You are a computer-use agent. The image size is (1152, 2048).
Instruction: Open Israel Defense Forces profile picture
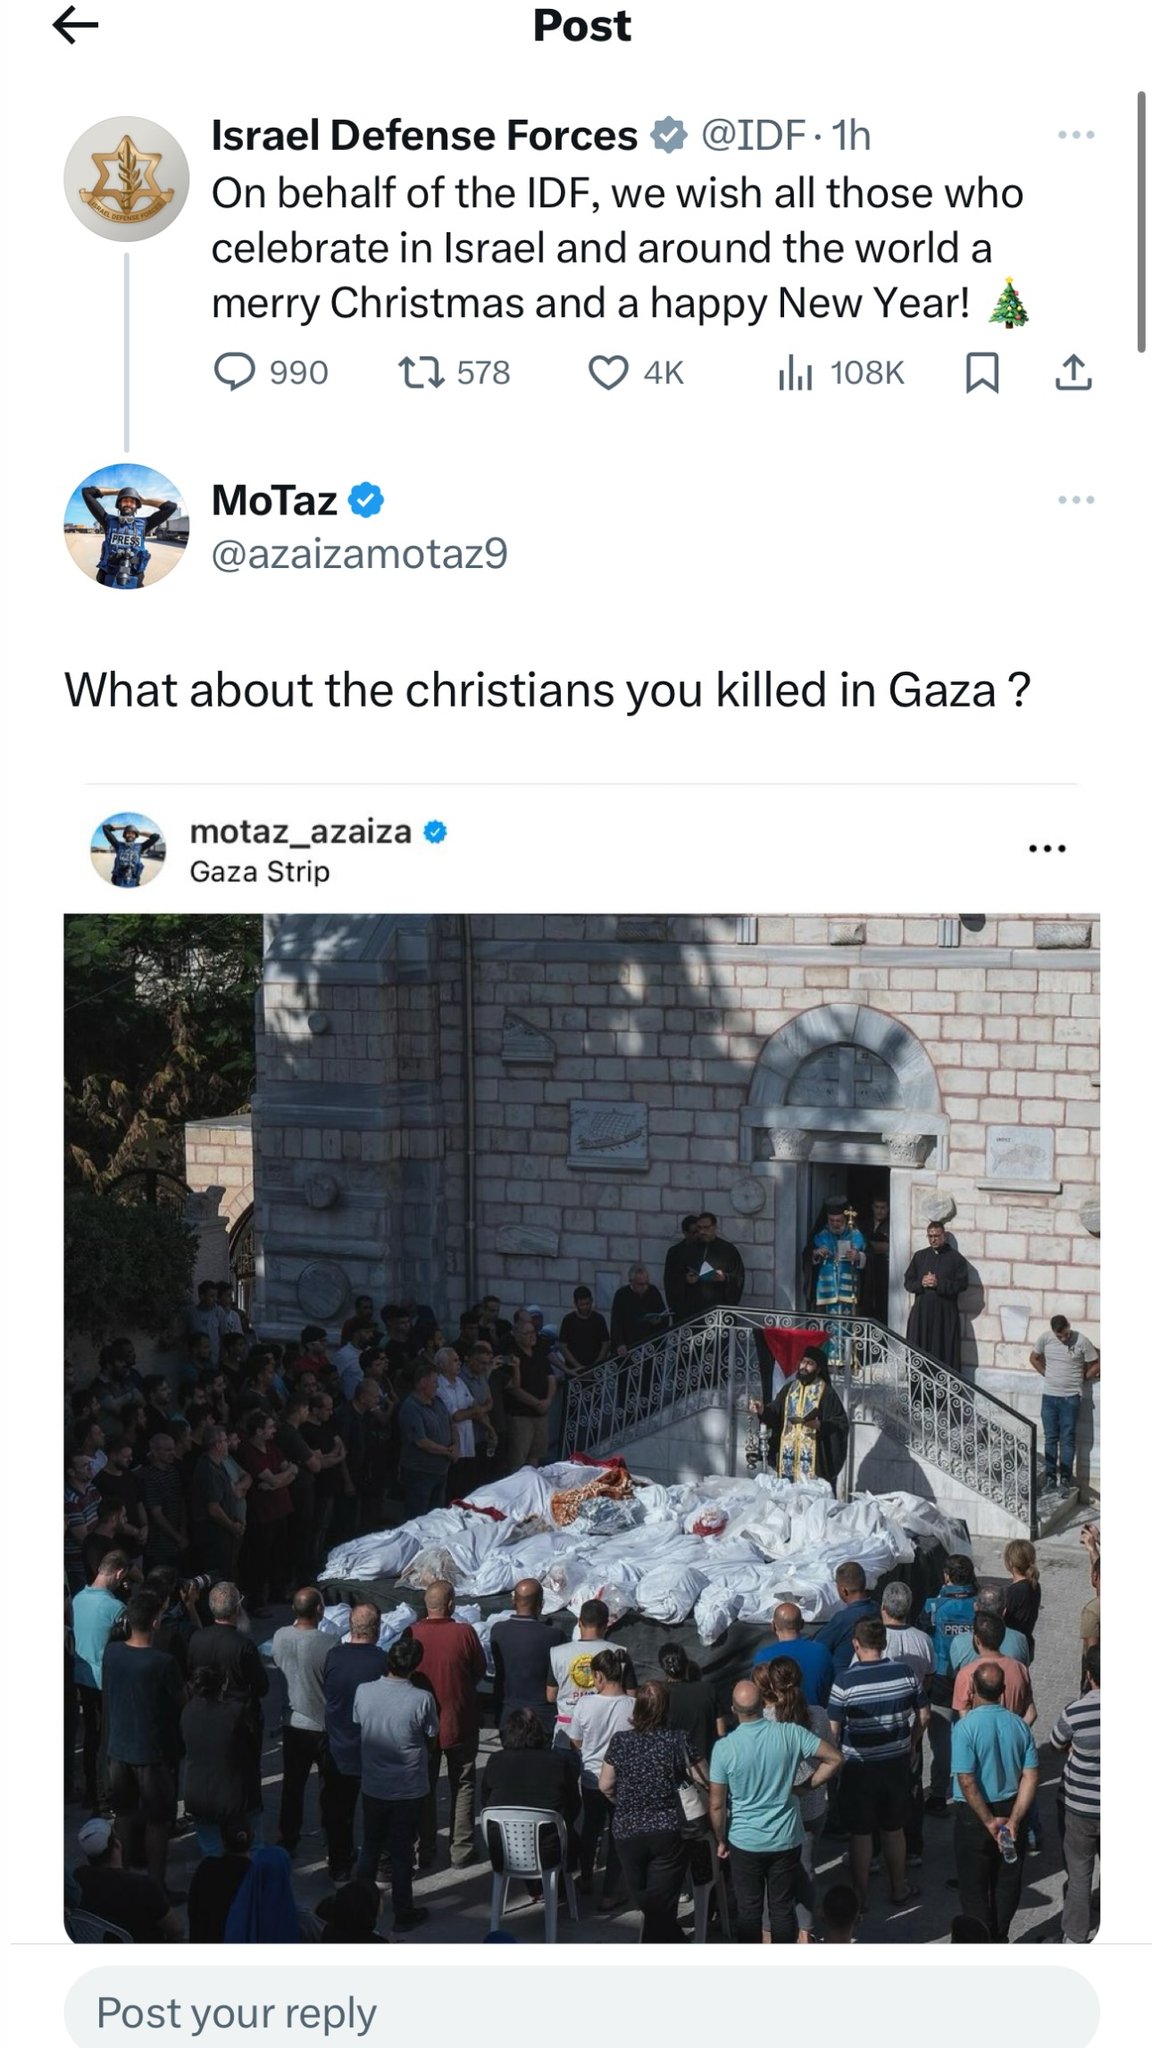[x=126, y=179]
